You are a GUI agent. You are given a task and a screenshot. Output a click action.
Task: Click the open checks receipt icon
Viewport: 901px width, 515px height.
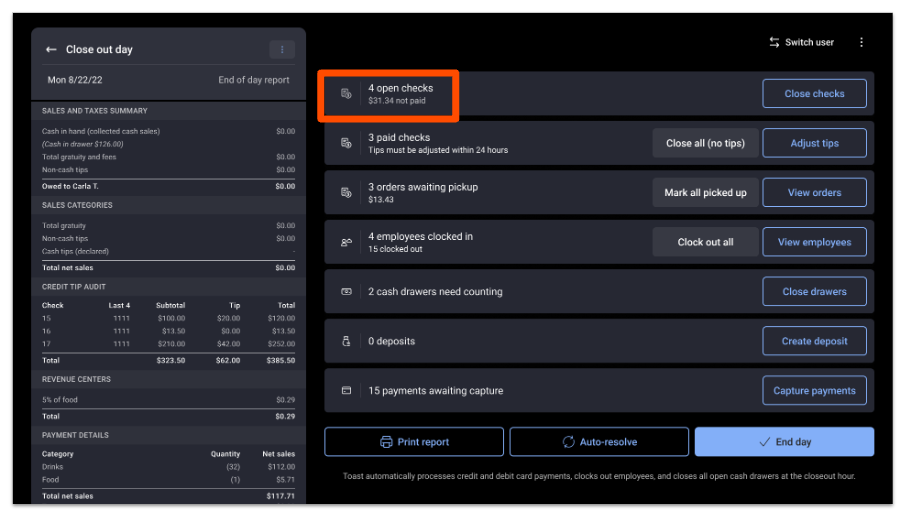click(x=346, y=94)
